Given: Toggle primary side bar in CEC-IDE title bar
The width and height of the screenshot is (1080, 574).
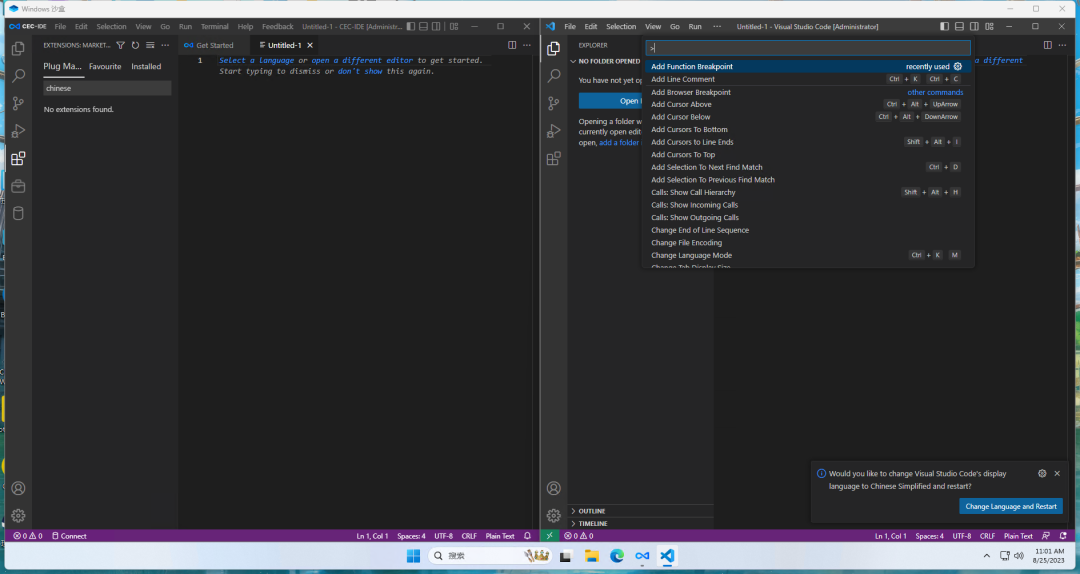Looking at the screenshot, I should pyautogui.click(x=411, y=26).
